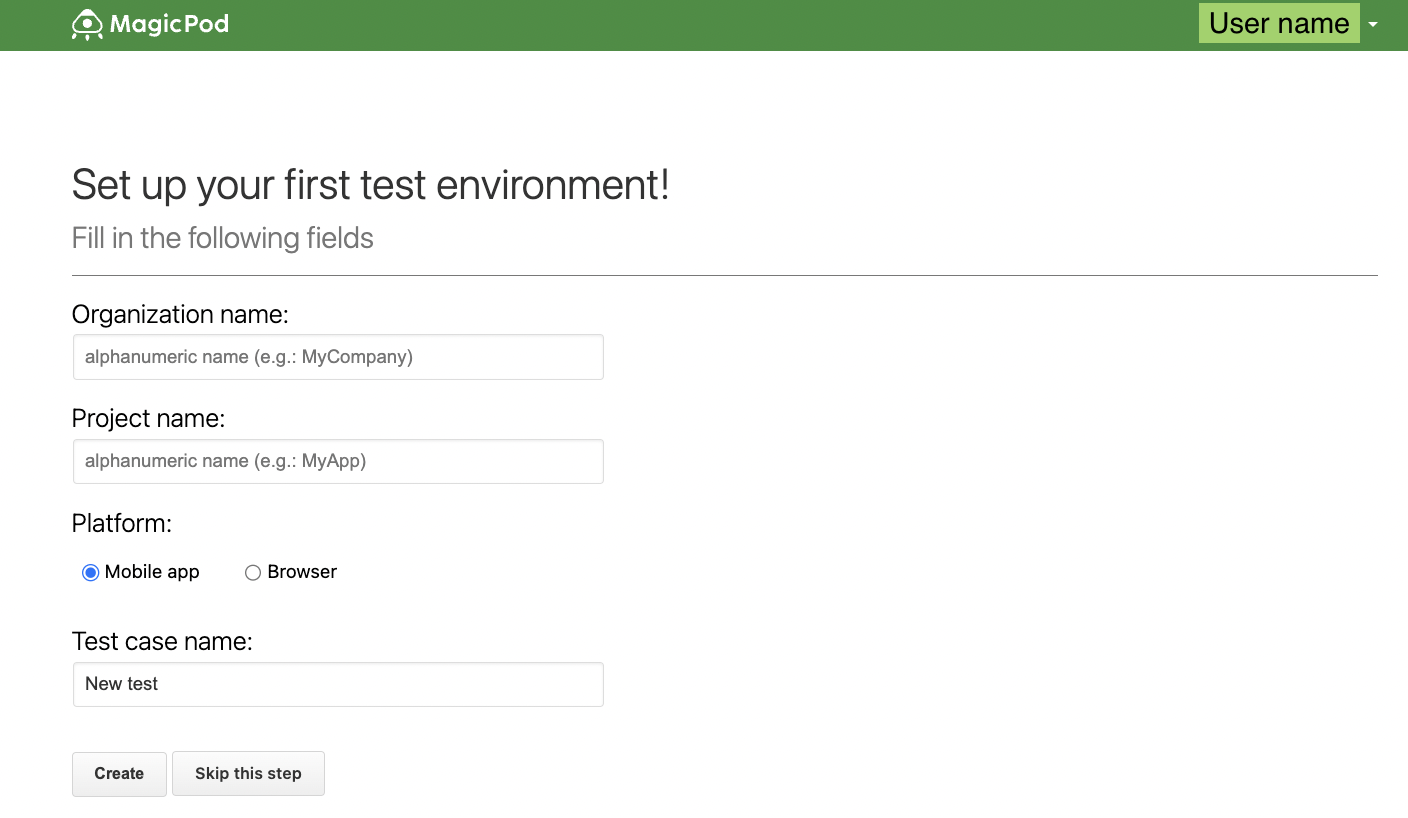This screenshot has width=1408, height=818.
Task: Focus the Organization name input field
Action: pyautogui.click(x=338, y=357)
